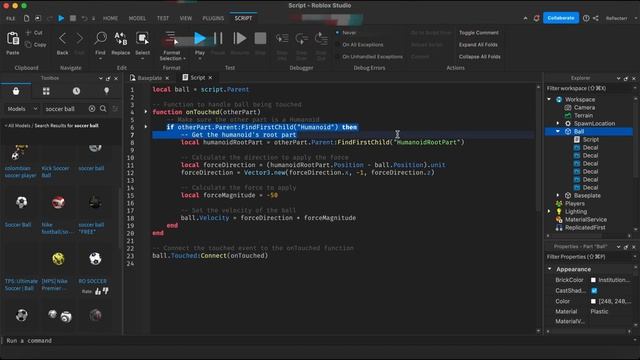Select the Script item under Ball
Image resolution: width=640 pixels, height=360 pixels.
pos(590,140)
